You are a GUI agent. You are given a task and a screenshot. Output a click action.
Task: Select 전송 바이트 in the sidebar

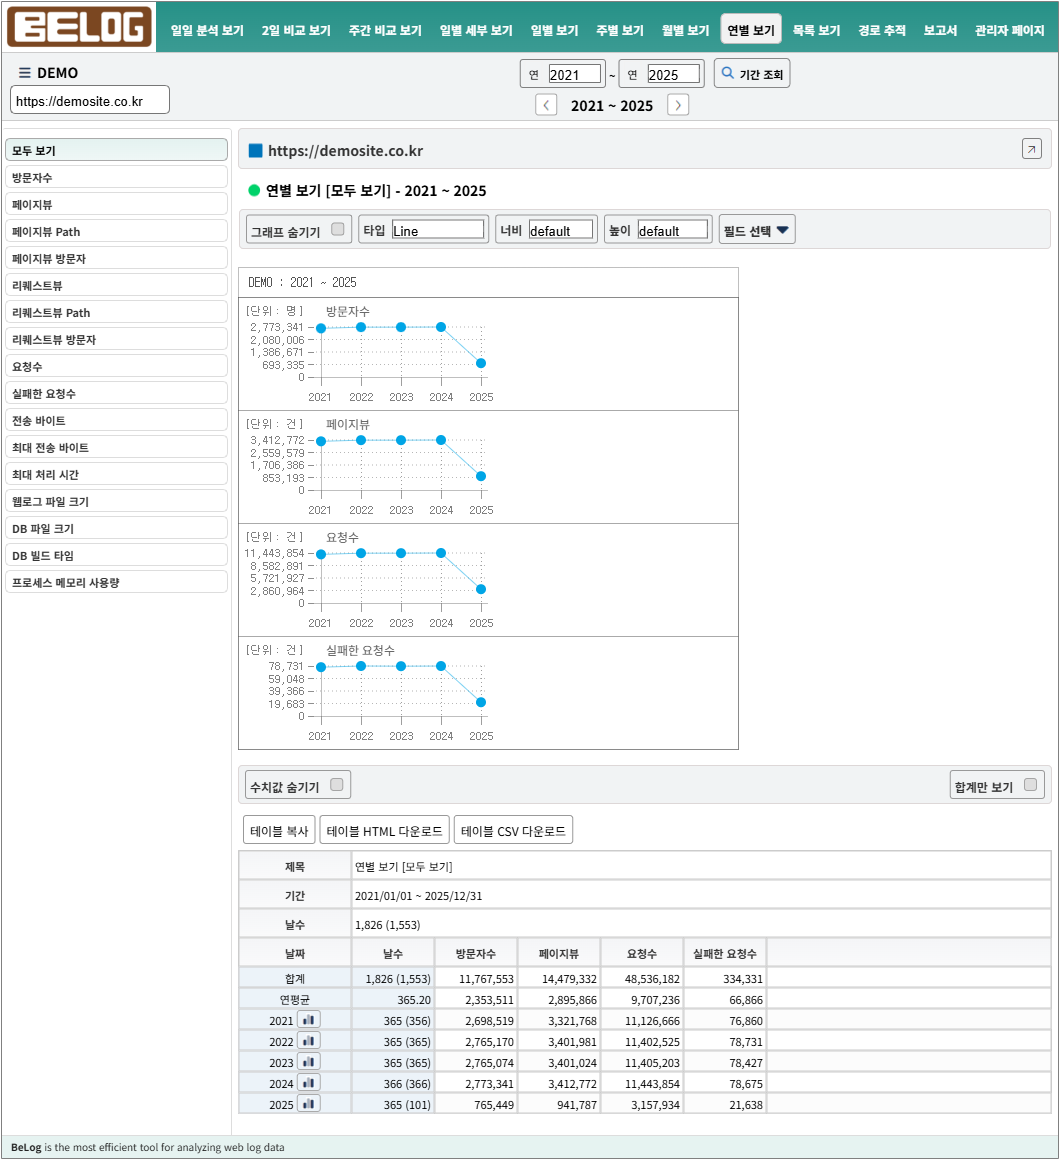click(x=116, y=420)
